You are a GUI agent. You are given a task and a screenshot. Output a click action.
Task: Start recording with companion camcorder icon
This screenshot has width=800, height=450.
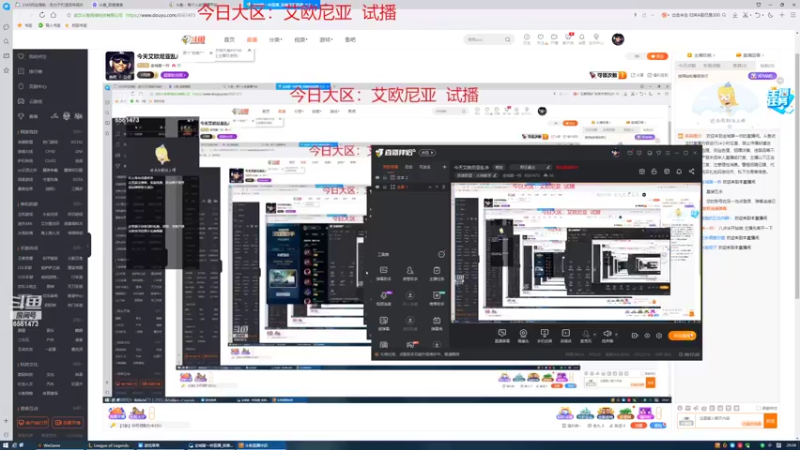click(x=635, y=336)
